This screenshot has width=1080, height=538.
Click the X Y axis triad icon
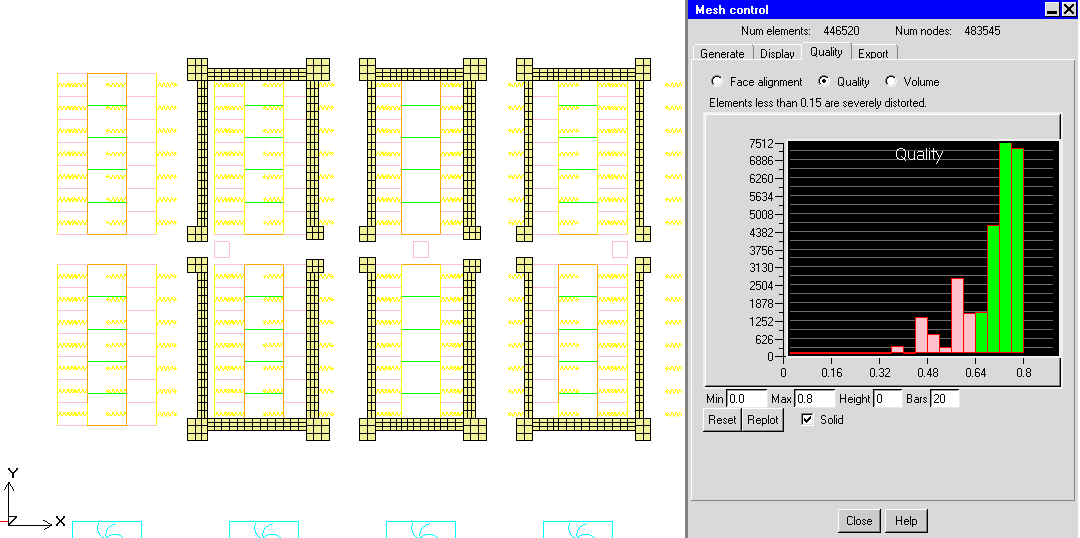pos(31,497)
